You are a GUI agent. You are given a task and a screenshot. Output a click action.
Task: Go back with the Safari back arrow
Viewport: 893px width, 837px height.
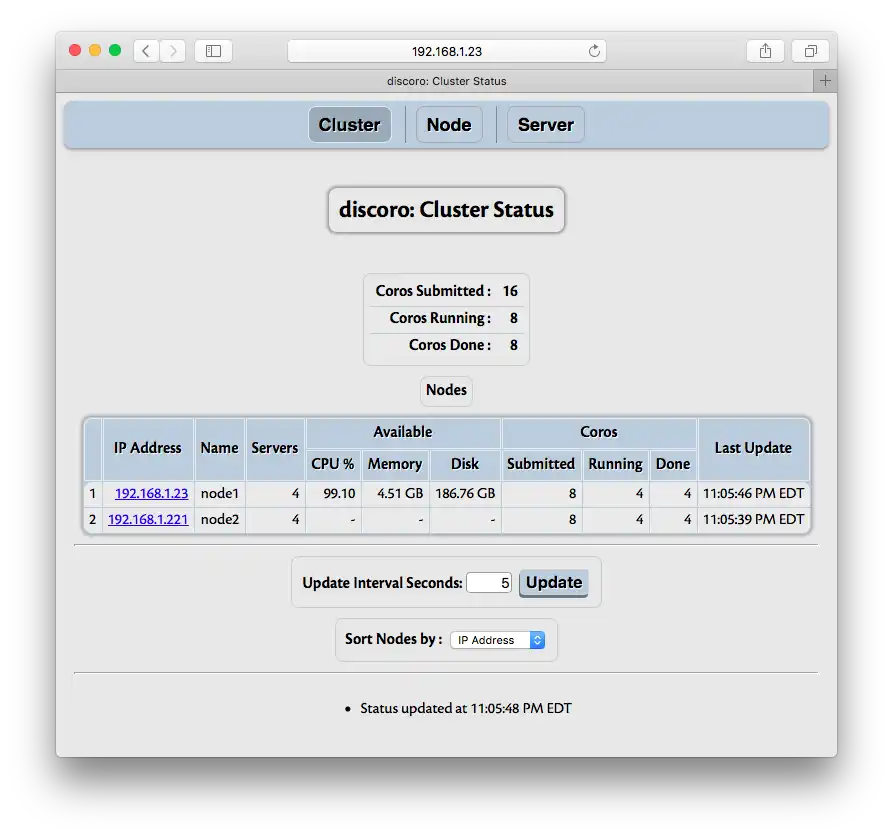(x=146, y=51)
